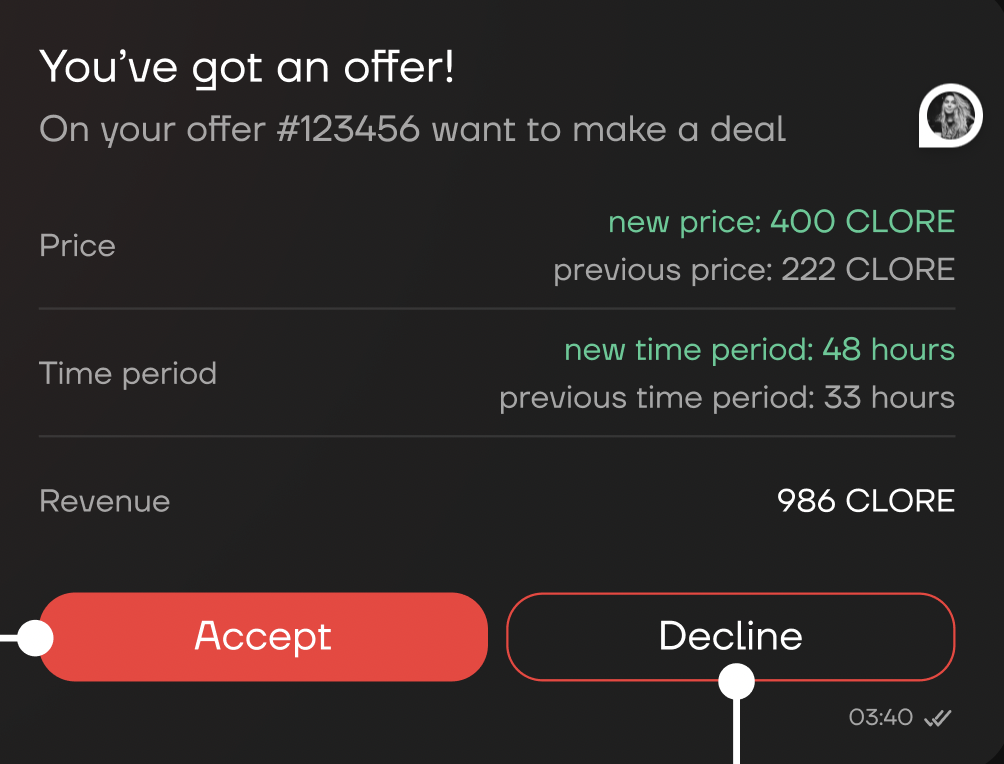Click the divider line above the Revenue row
Viewport: 1004px width, 764px height.
[497, 436]
